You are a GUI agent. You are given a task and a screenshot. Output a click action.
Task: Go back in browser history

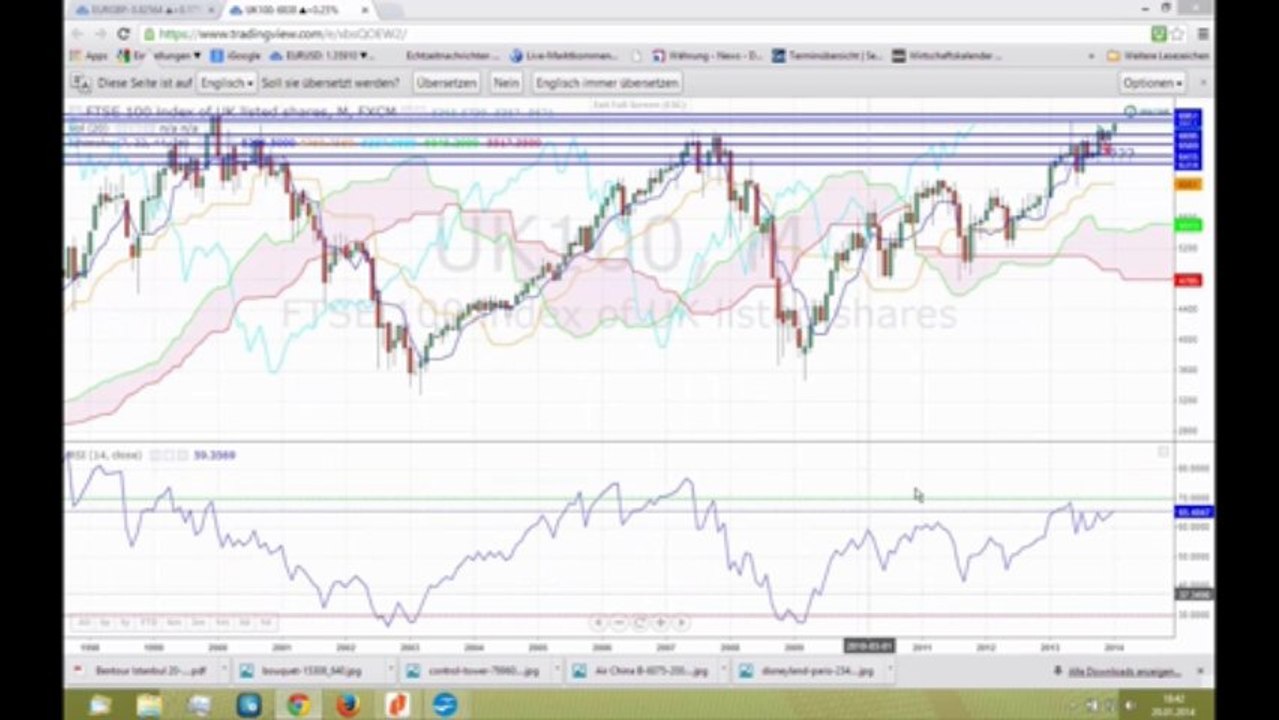(x=79, y=34)
